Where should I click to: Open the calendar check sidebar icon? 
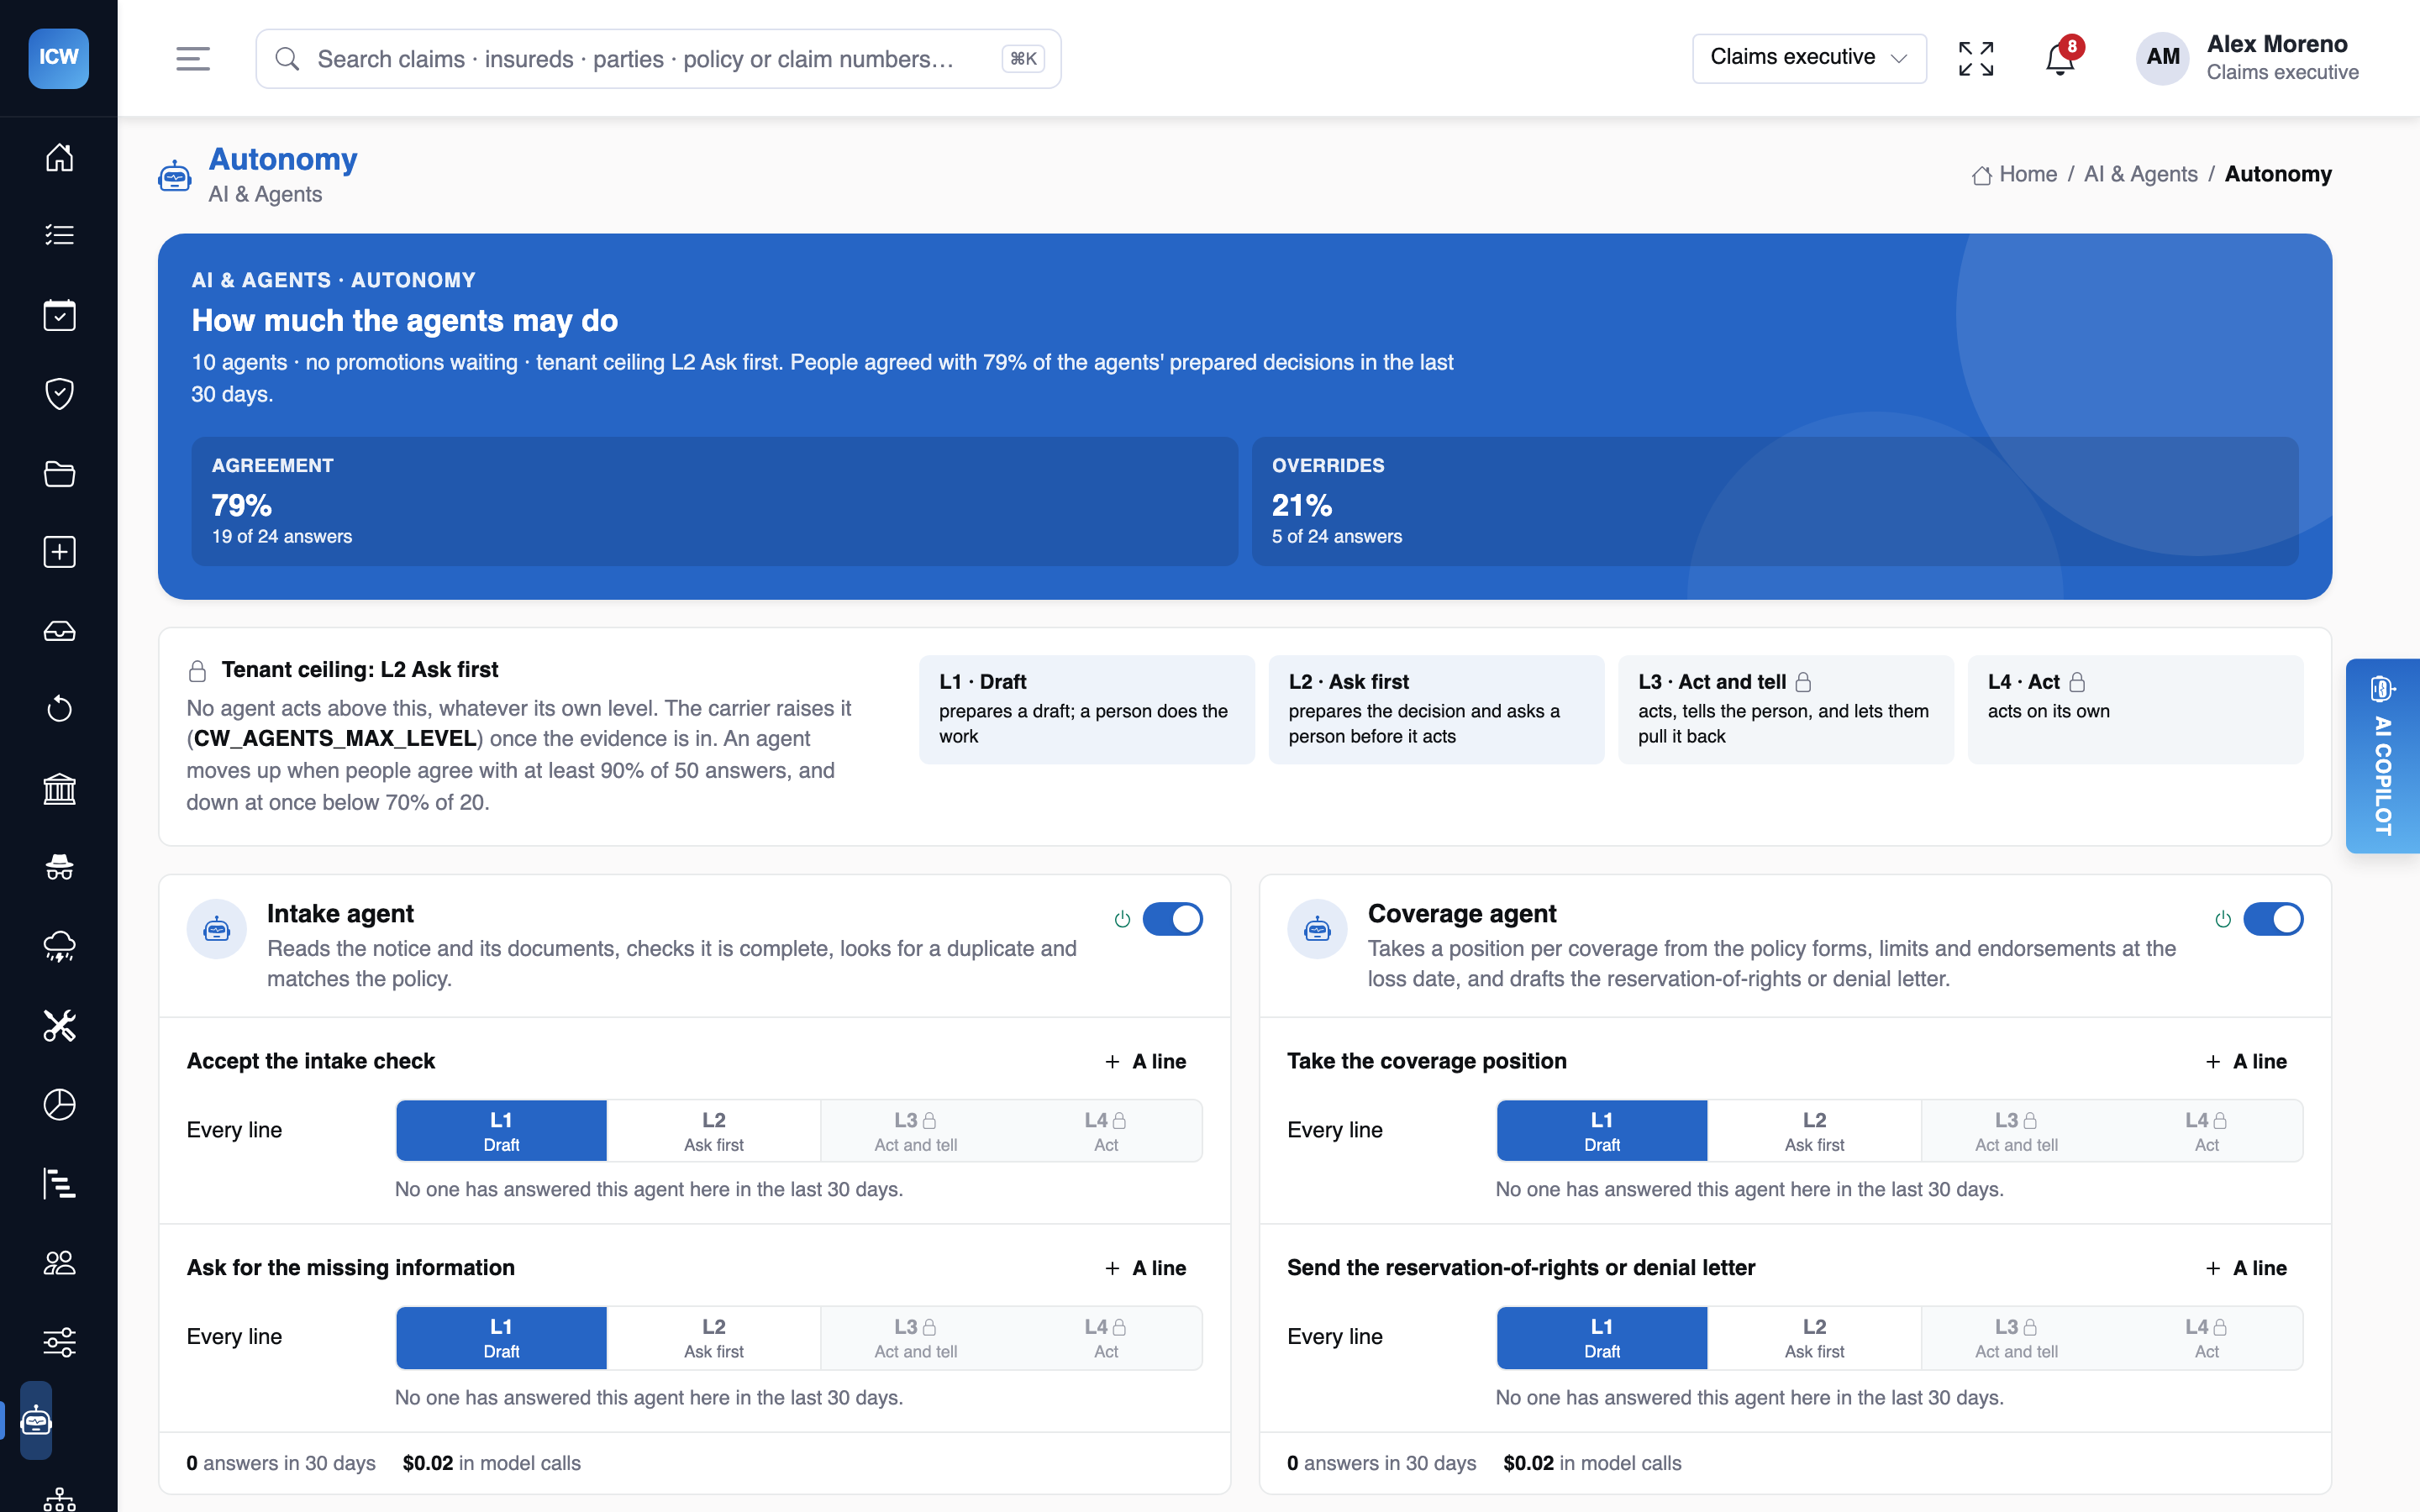[59, 315]
